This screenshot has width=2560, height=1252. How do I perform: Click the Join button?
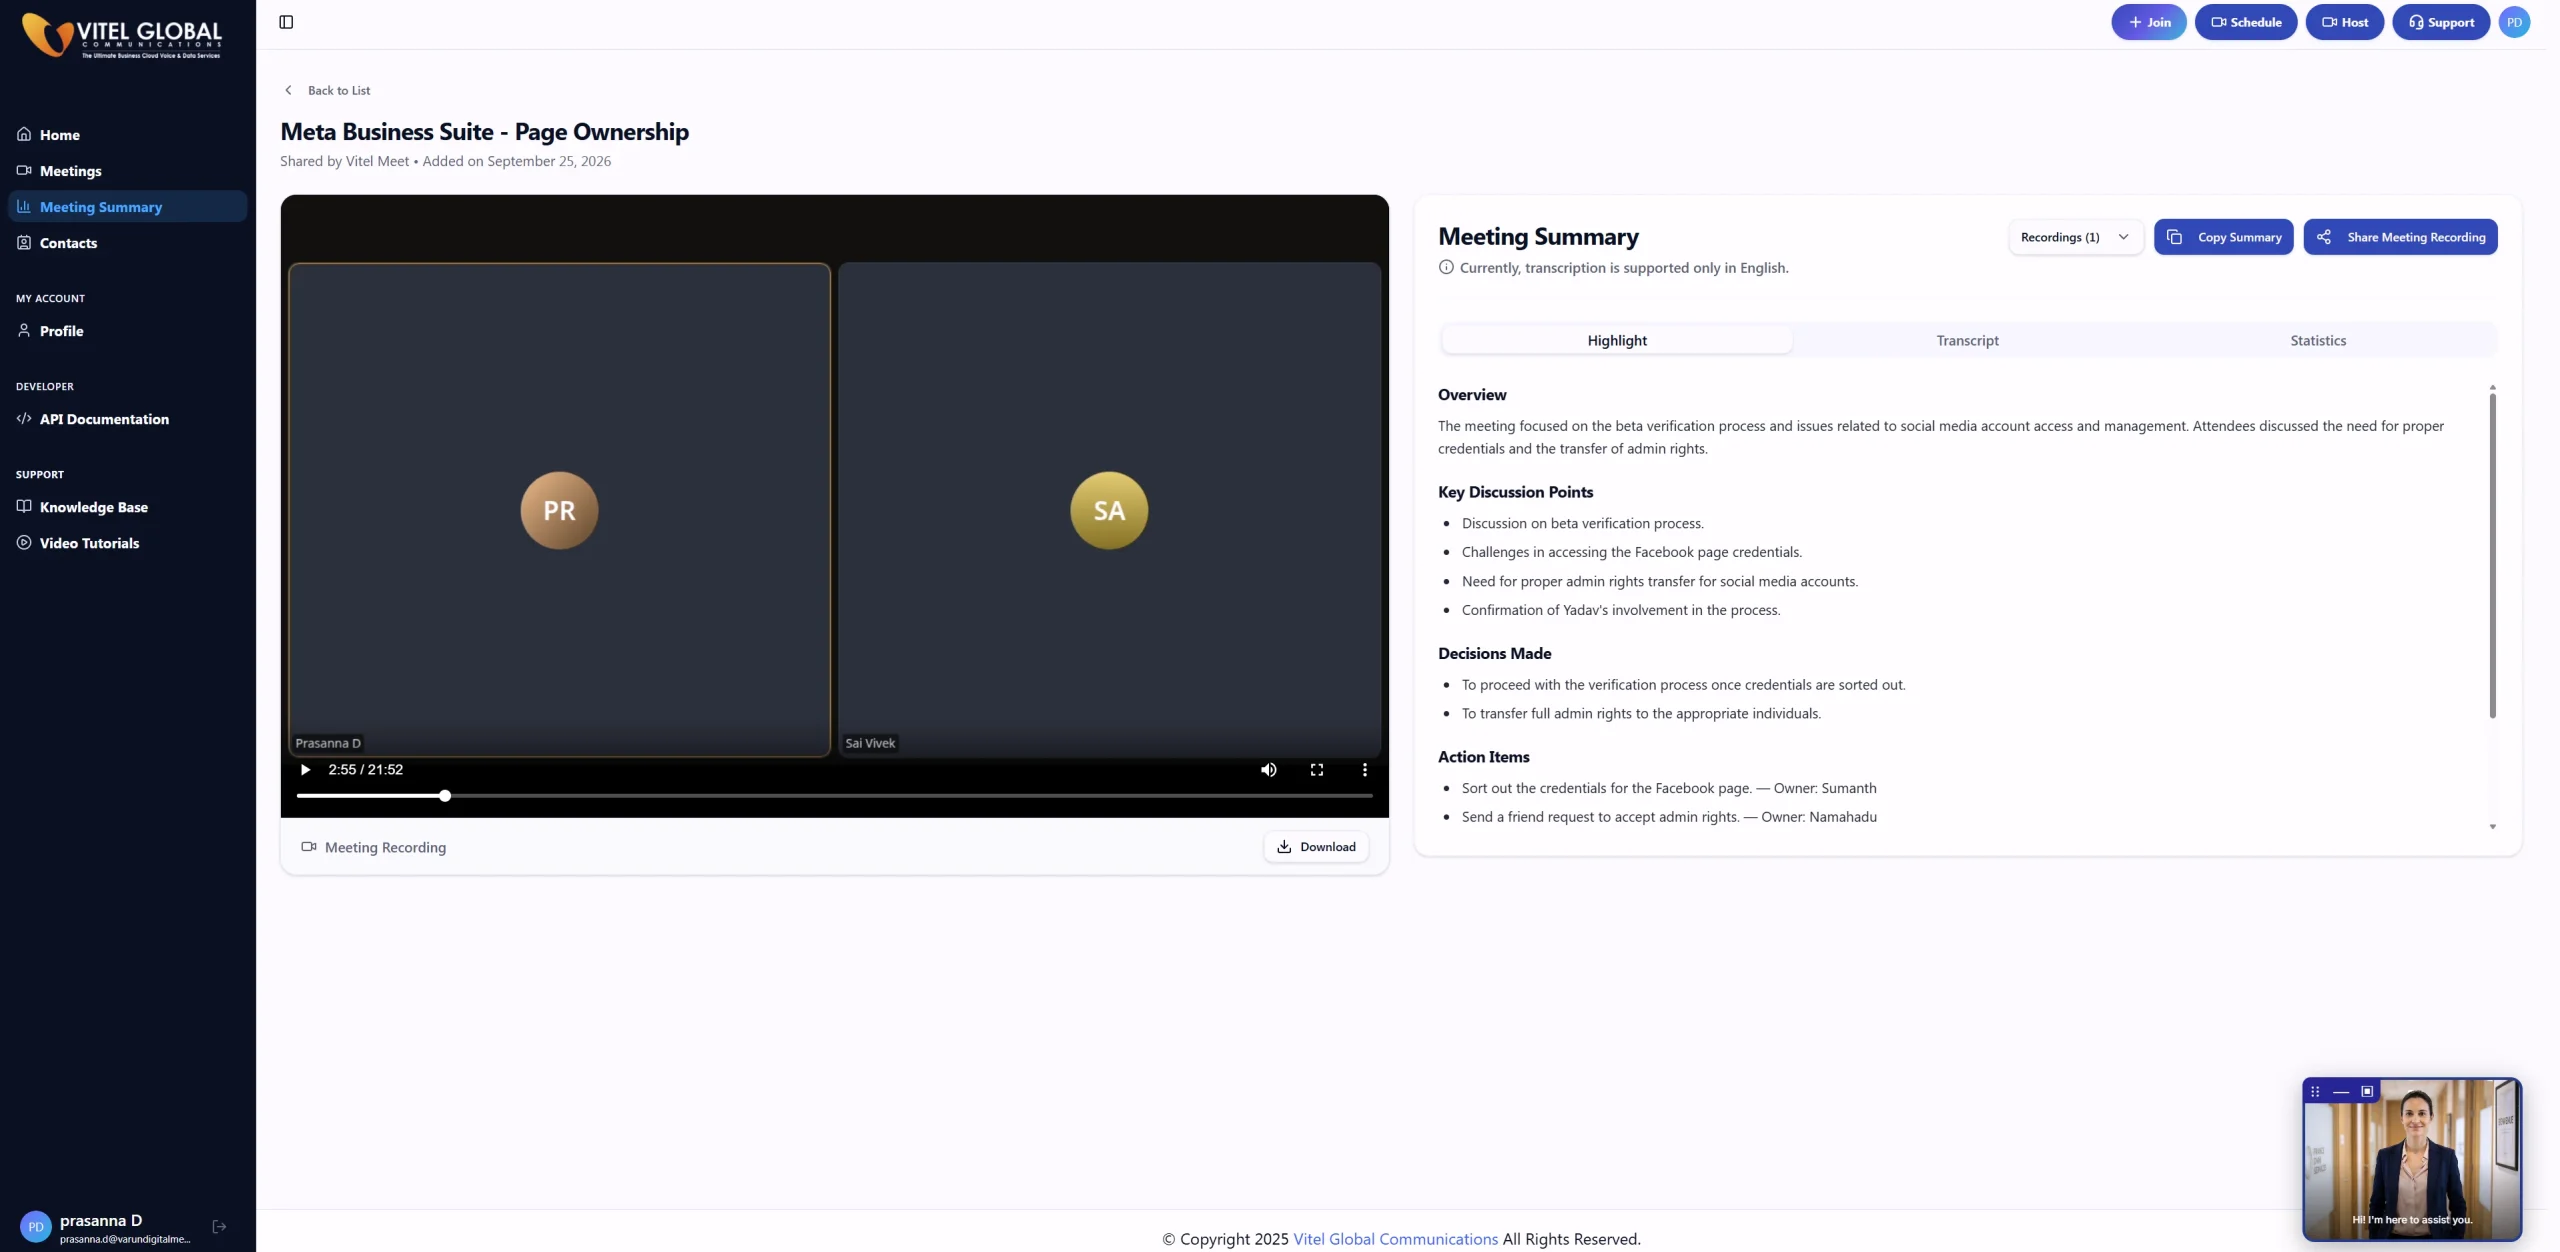(x=2148, y=22)
